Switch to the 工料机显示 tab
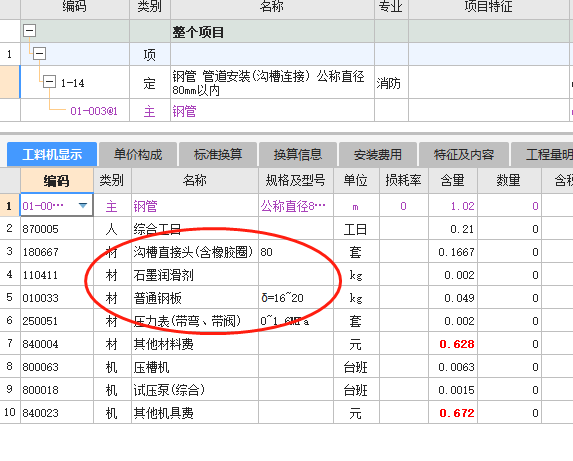 (x=52, y=155)
